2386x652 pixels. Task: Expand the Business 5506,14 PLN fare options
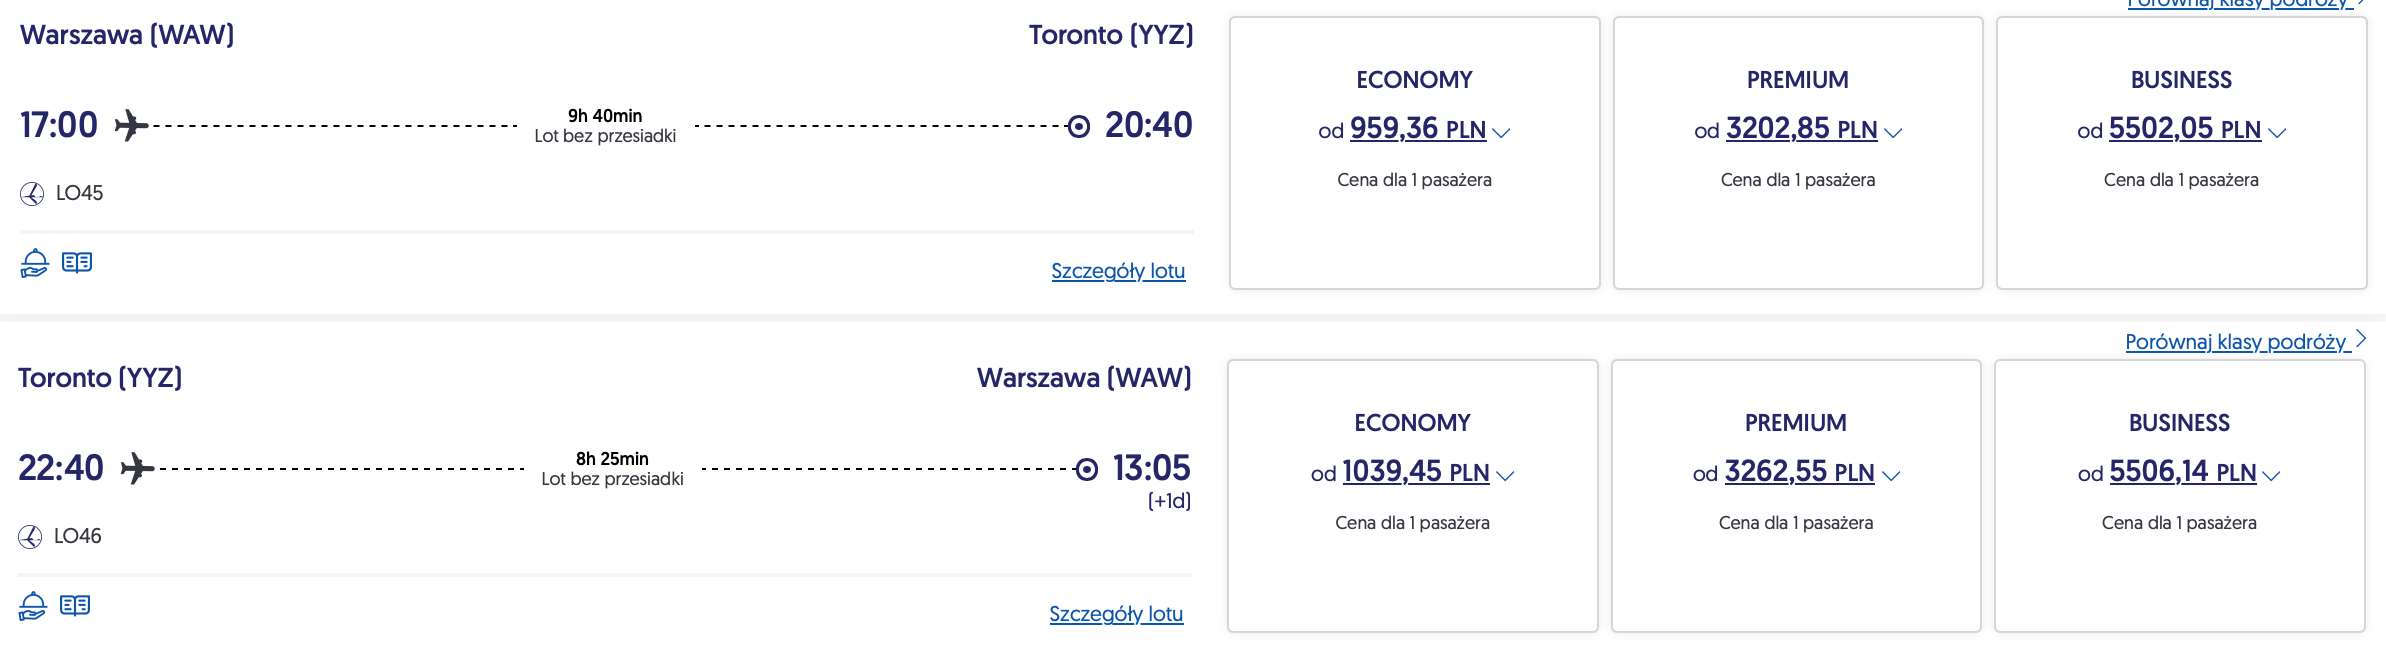click(x=2272, y=475)
